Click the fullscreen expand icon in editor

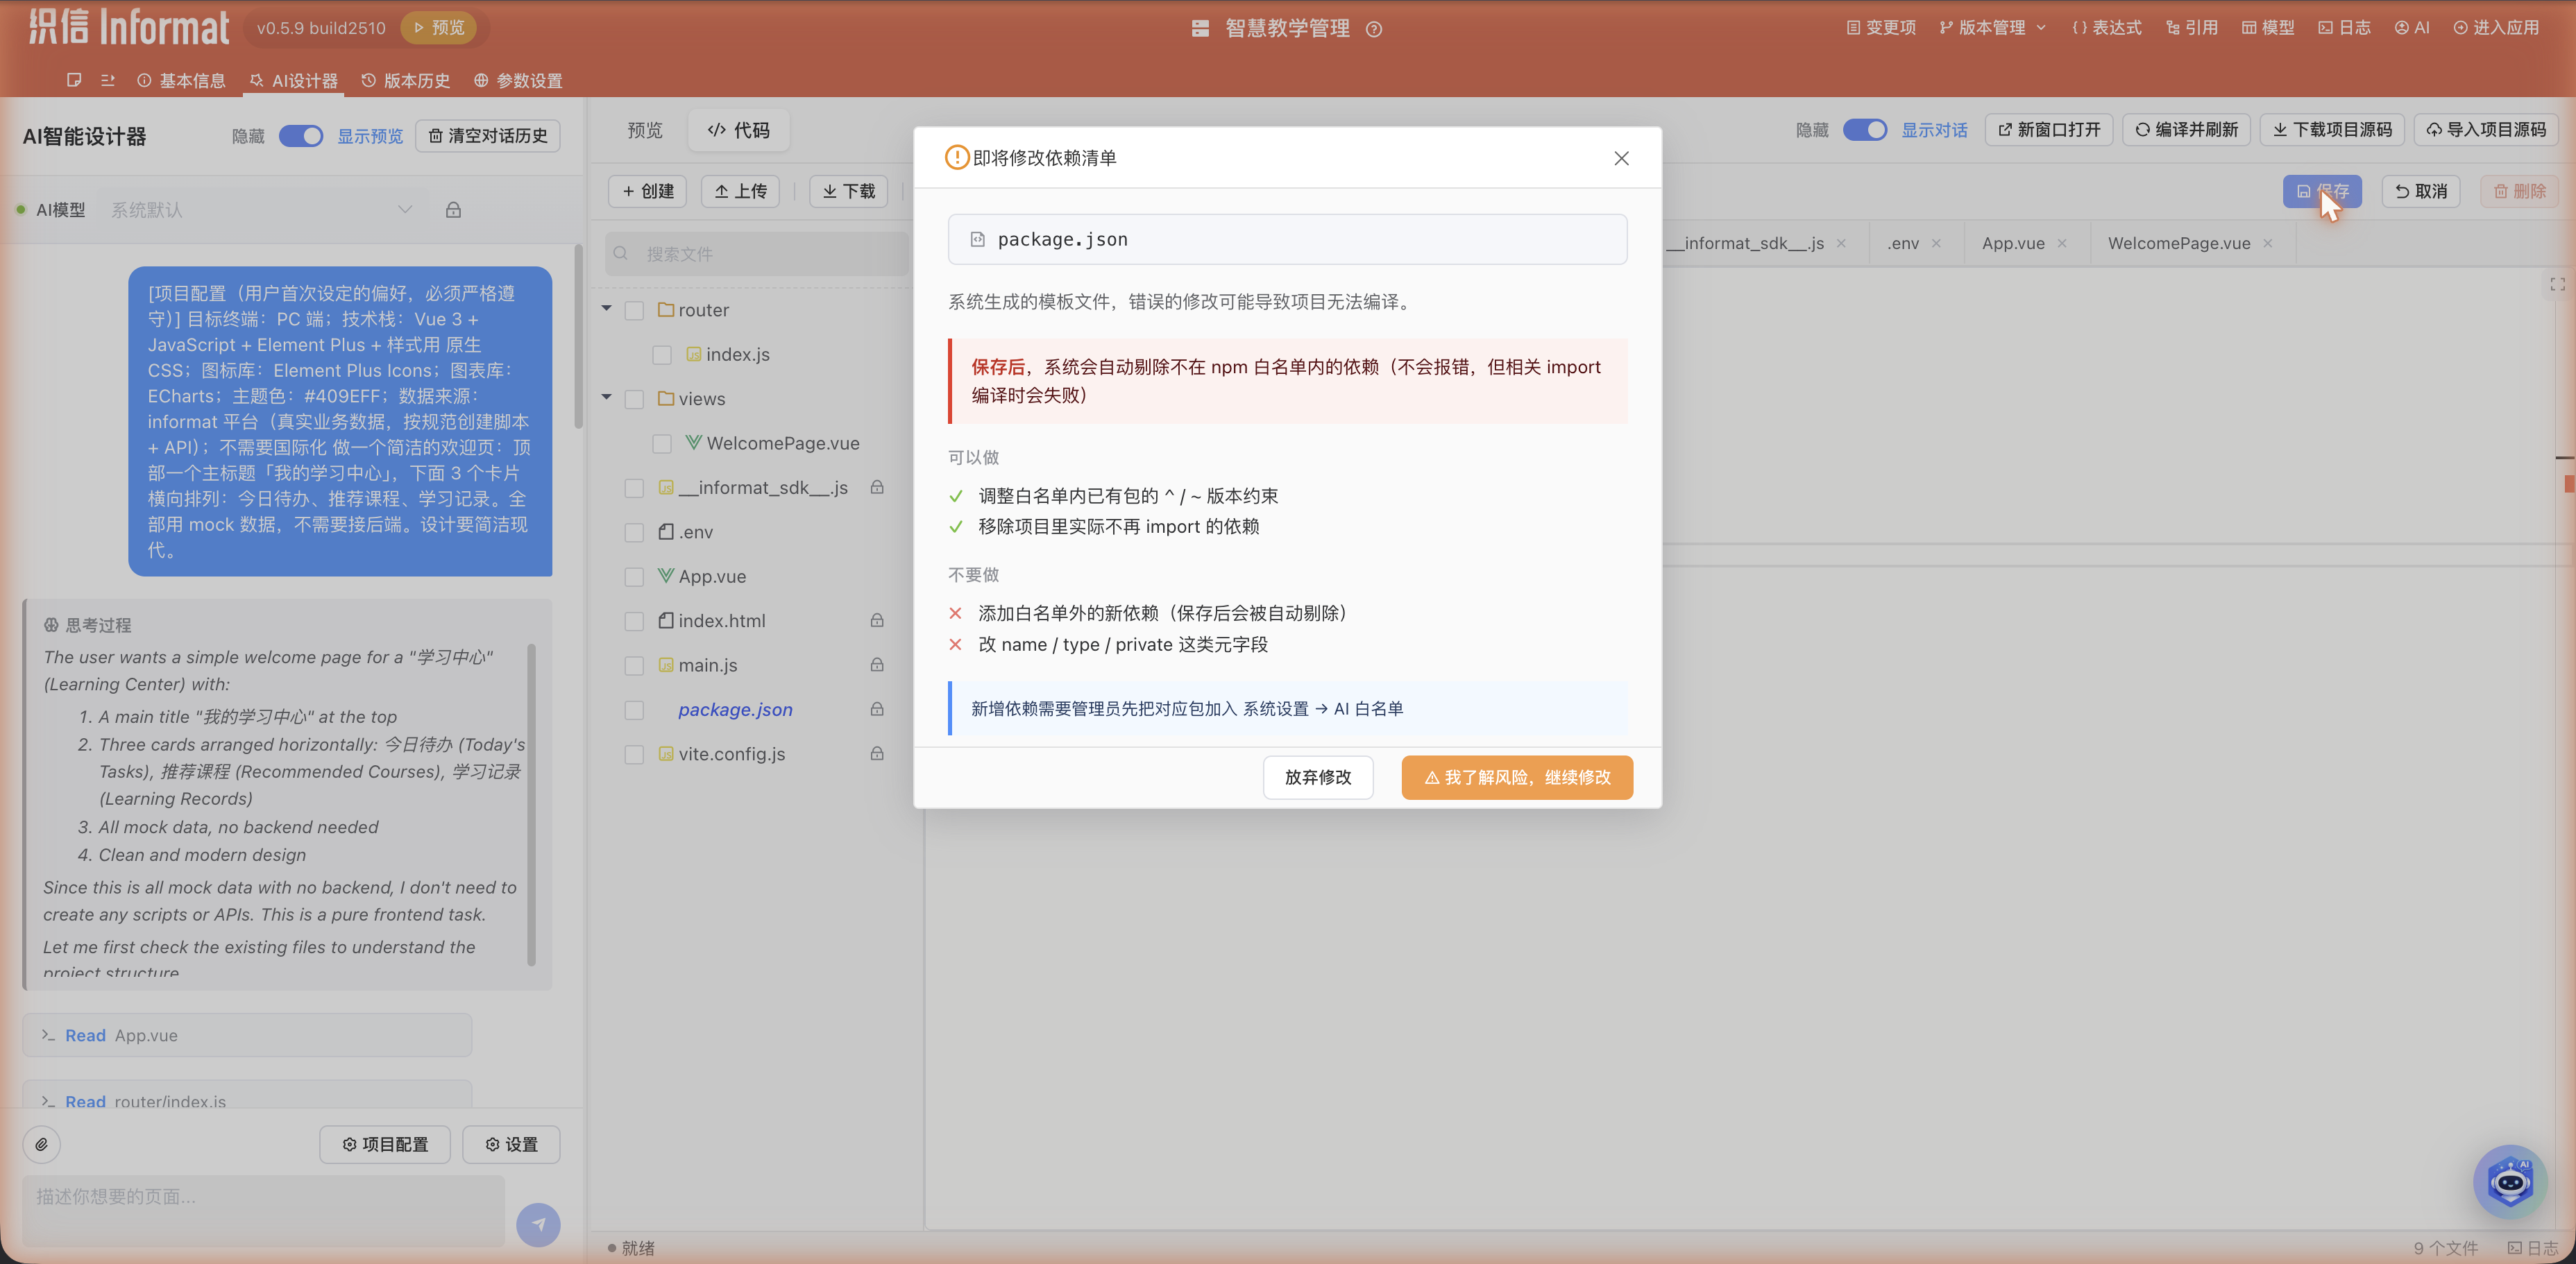(2557, 284)
